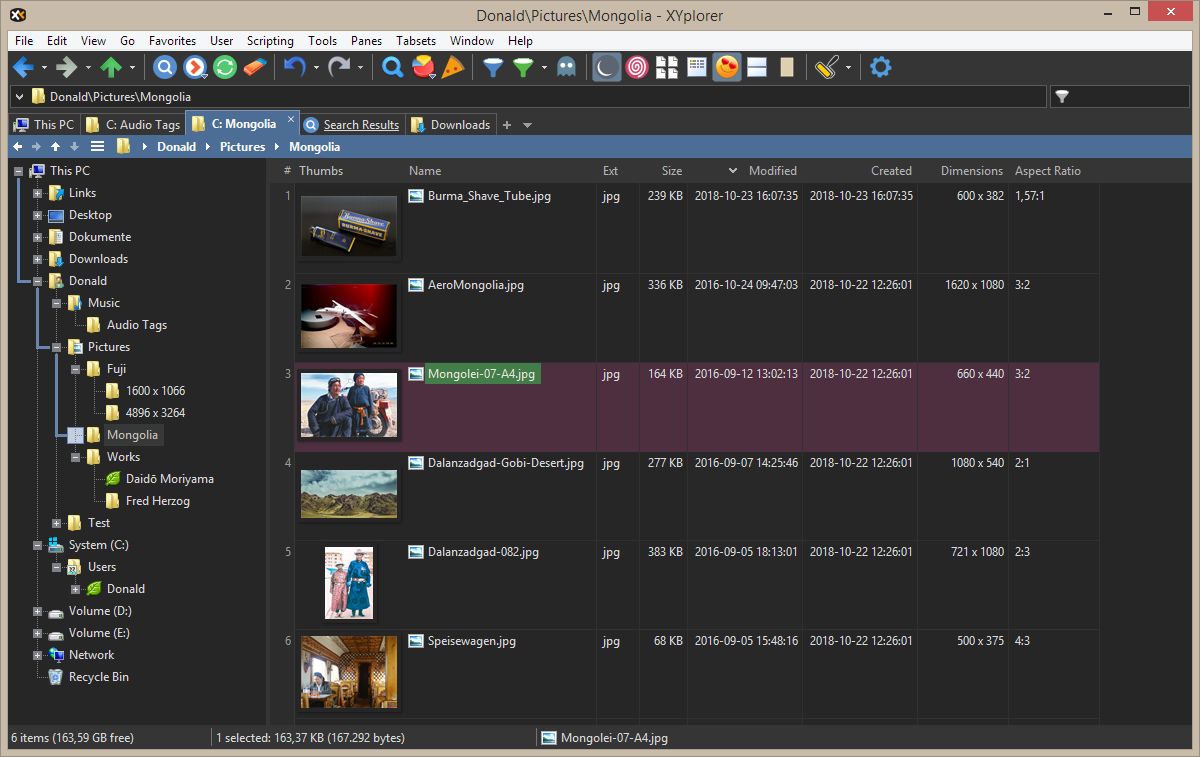Open the address bar dropdown arrow

click(x=20, y=97)
